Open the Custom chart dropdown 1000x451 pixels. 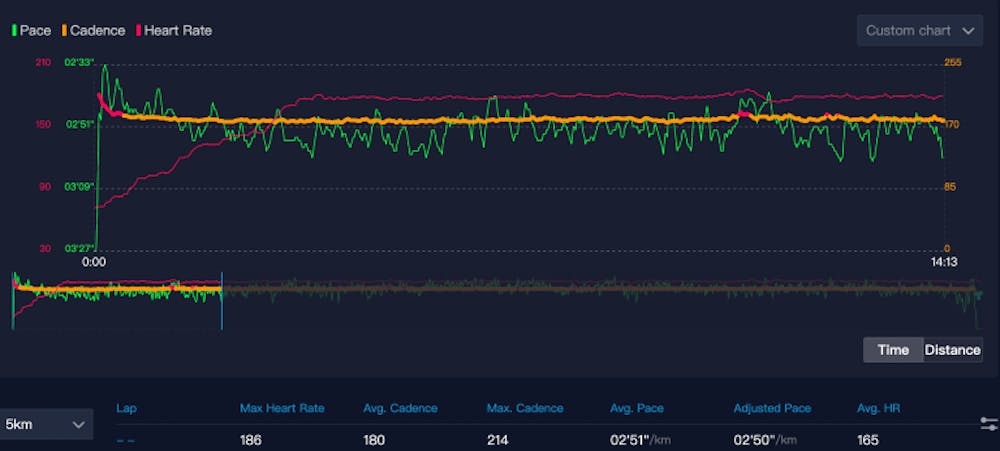919,30
